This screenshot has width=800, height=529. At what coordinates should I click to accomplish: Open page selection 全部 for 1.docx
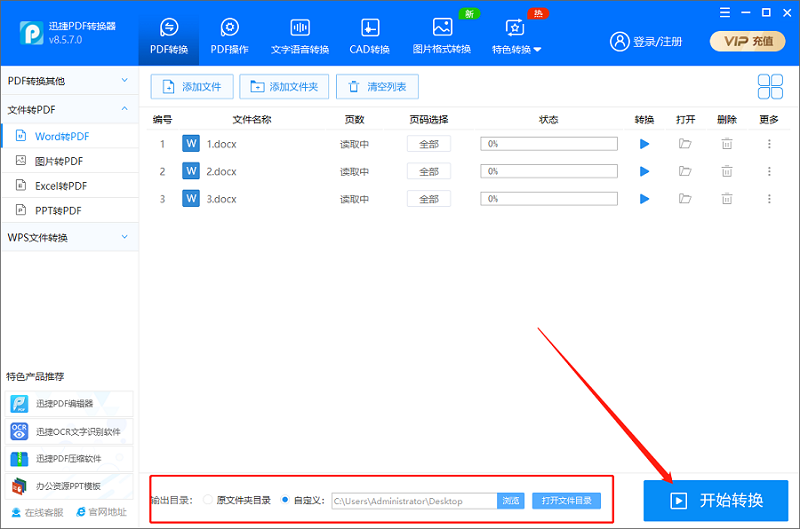(x=429, y=144)
